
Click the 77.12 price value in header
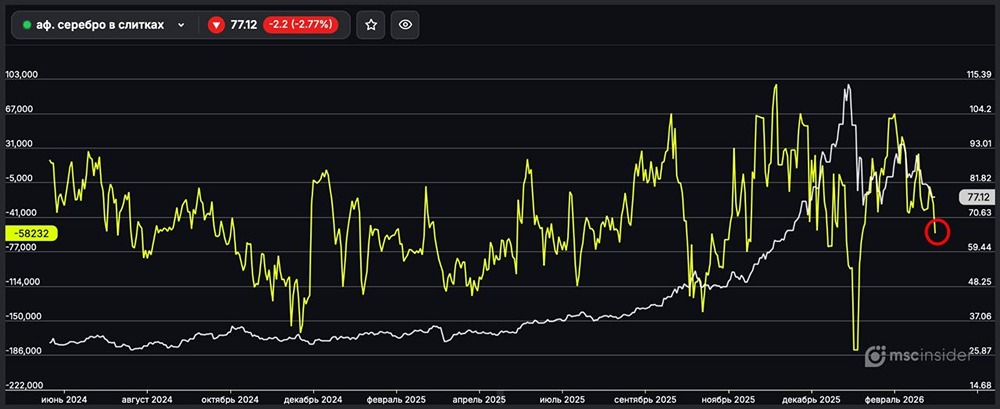pyautogui.click(x=244, y=25)
